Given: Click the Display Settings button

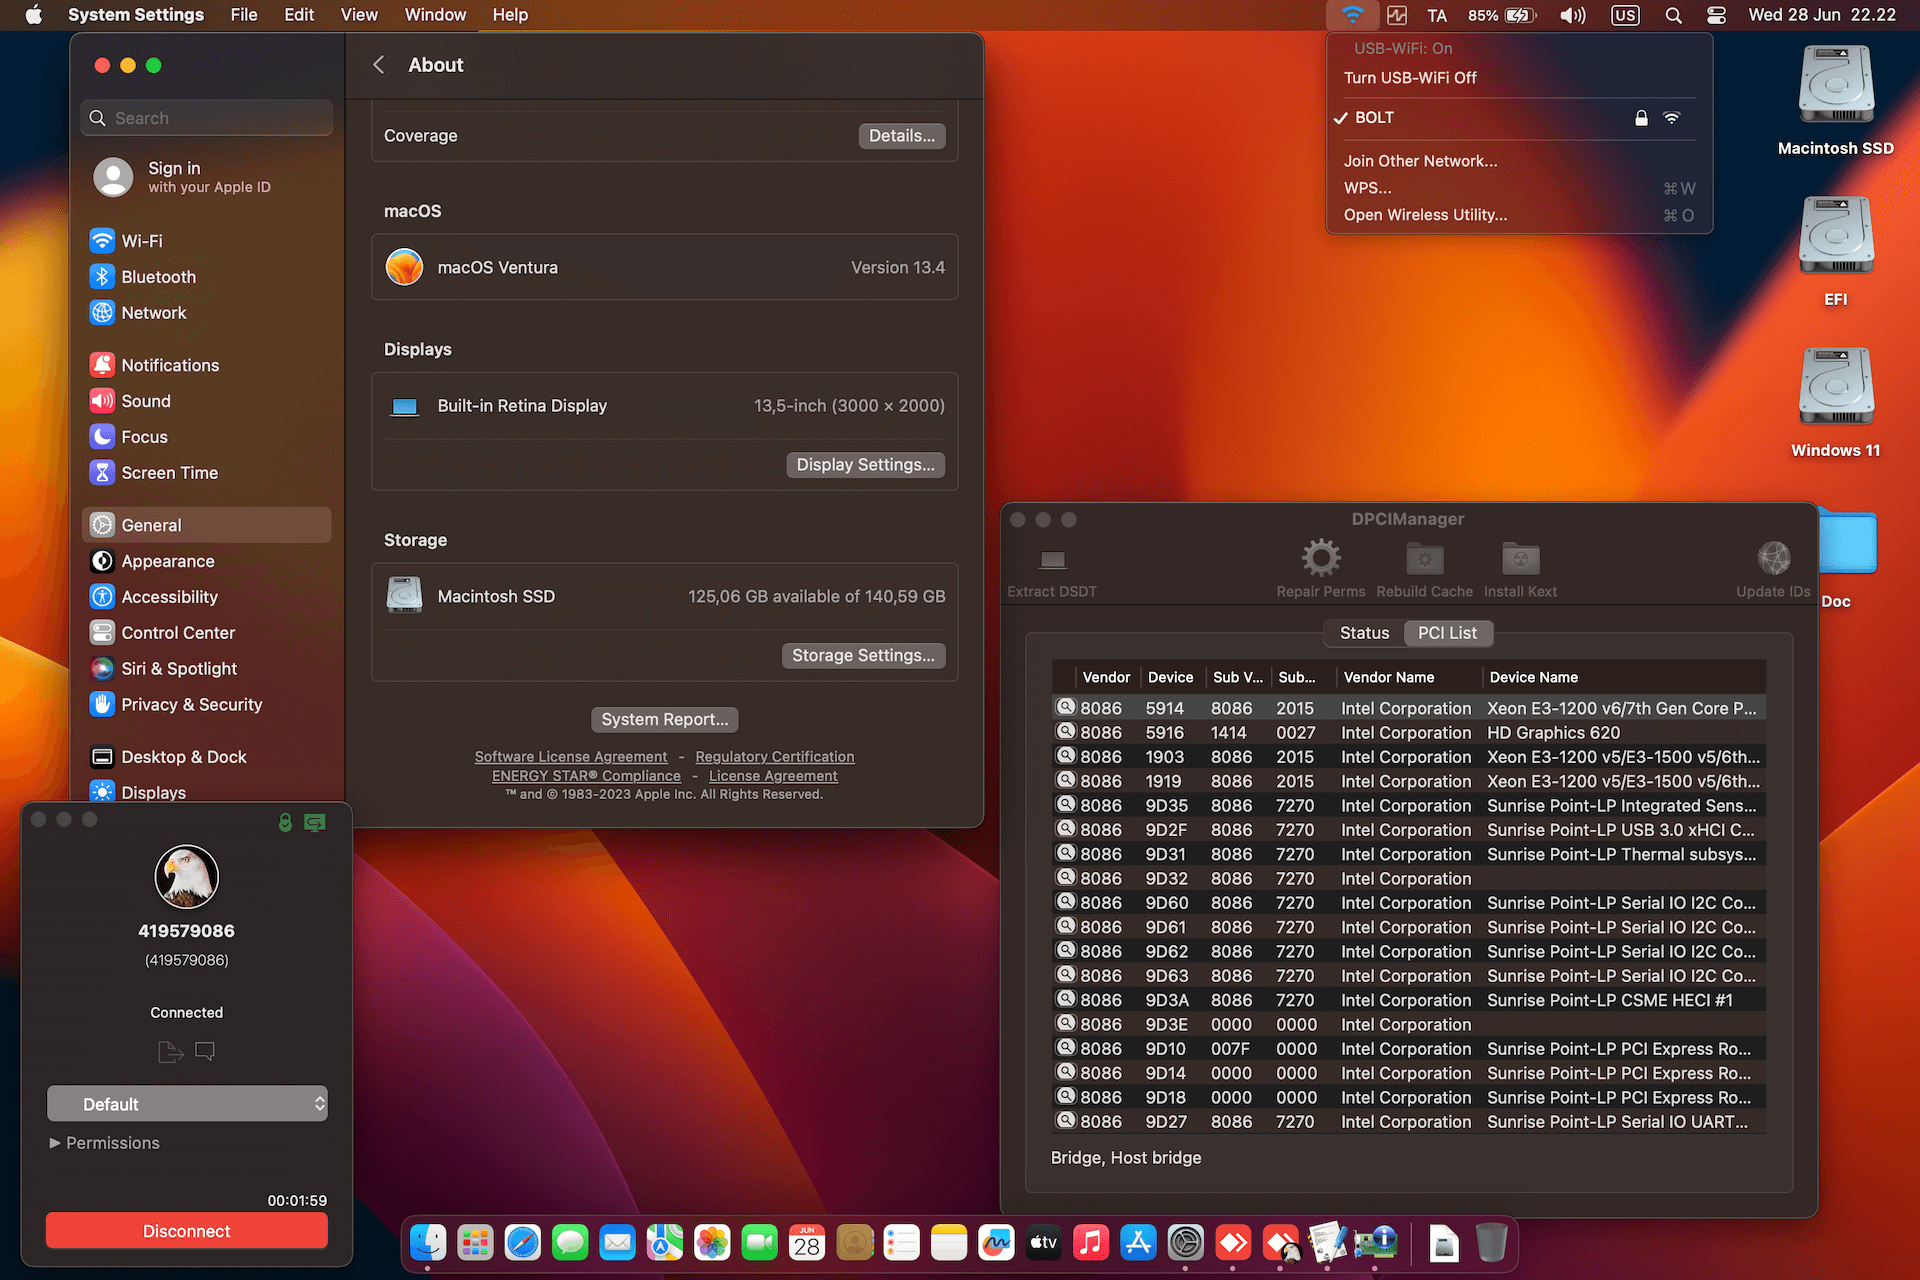Looking at the screenshot, I should (x=865, y=465).
